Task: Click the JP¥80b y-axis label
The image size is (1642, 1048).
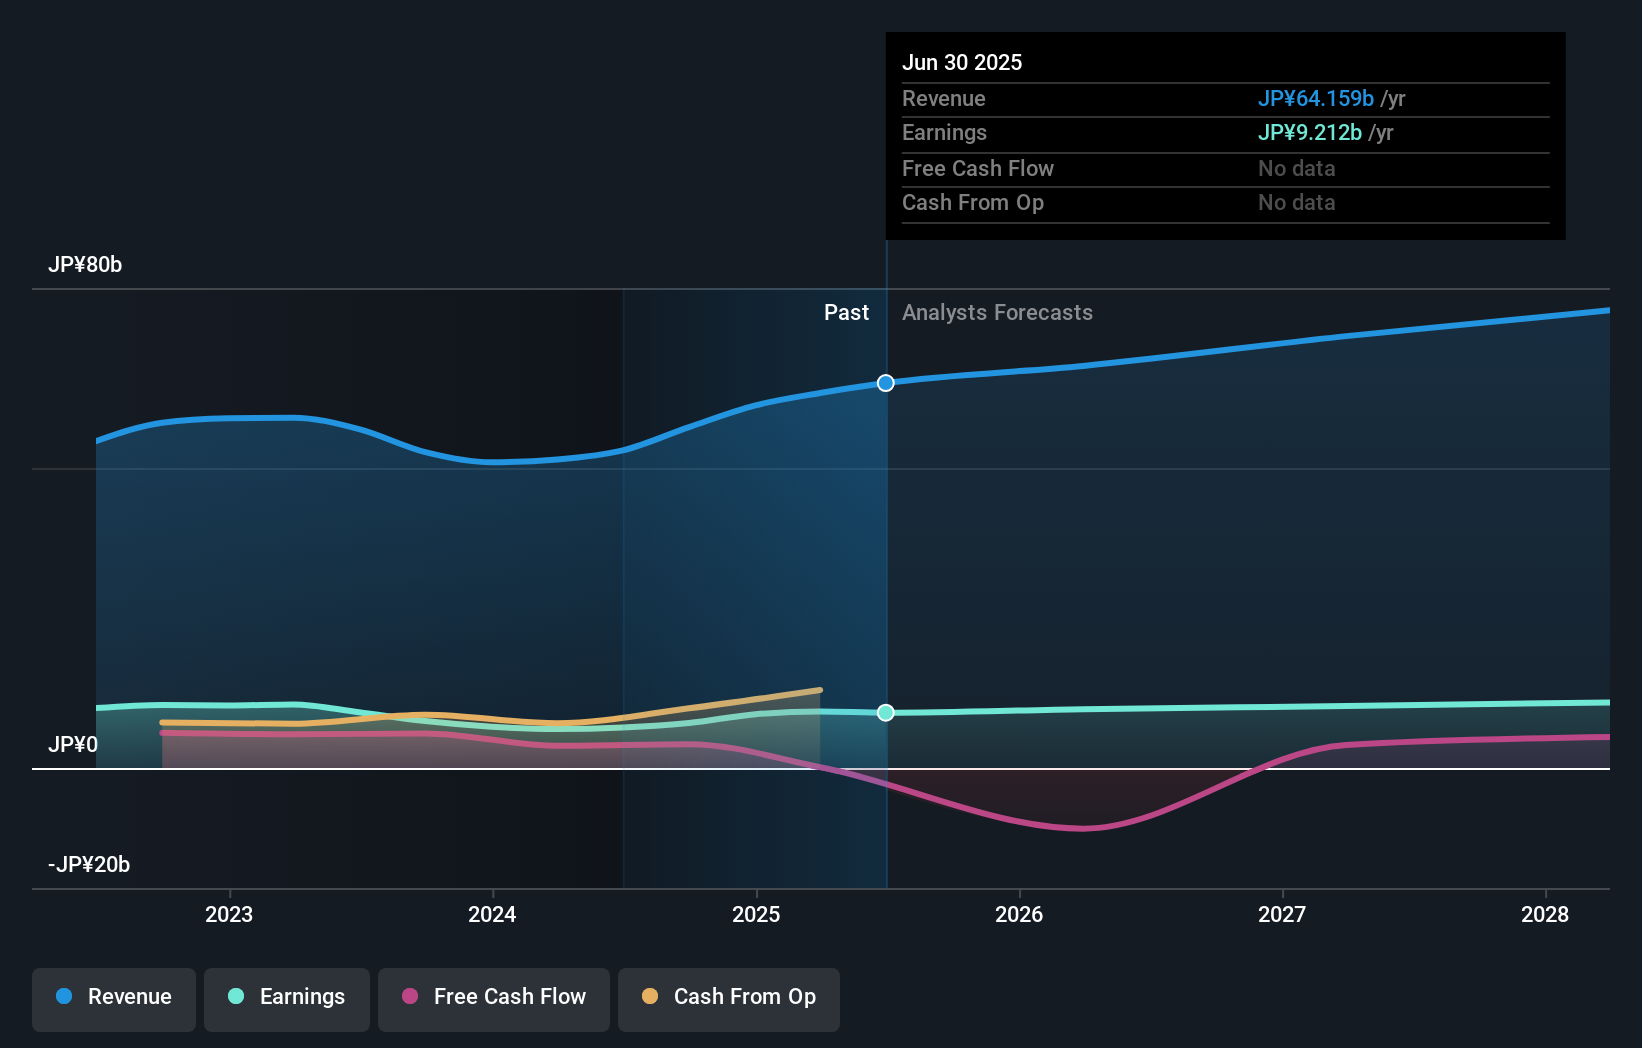Action: tap(85, 265)
